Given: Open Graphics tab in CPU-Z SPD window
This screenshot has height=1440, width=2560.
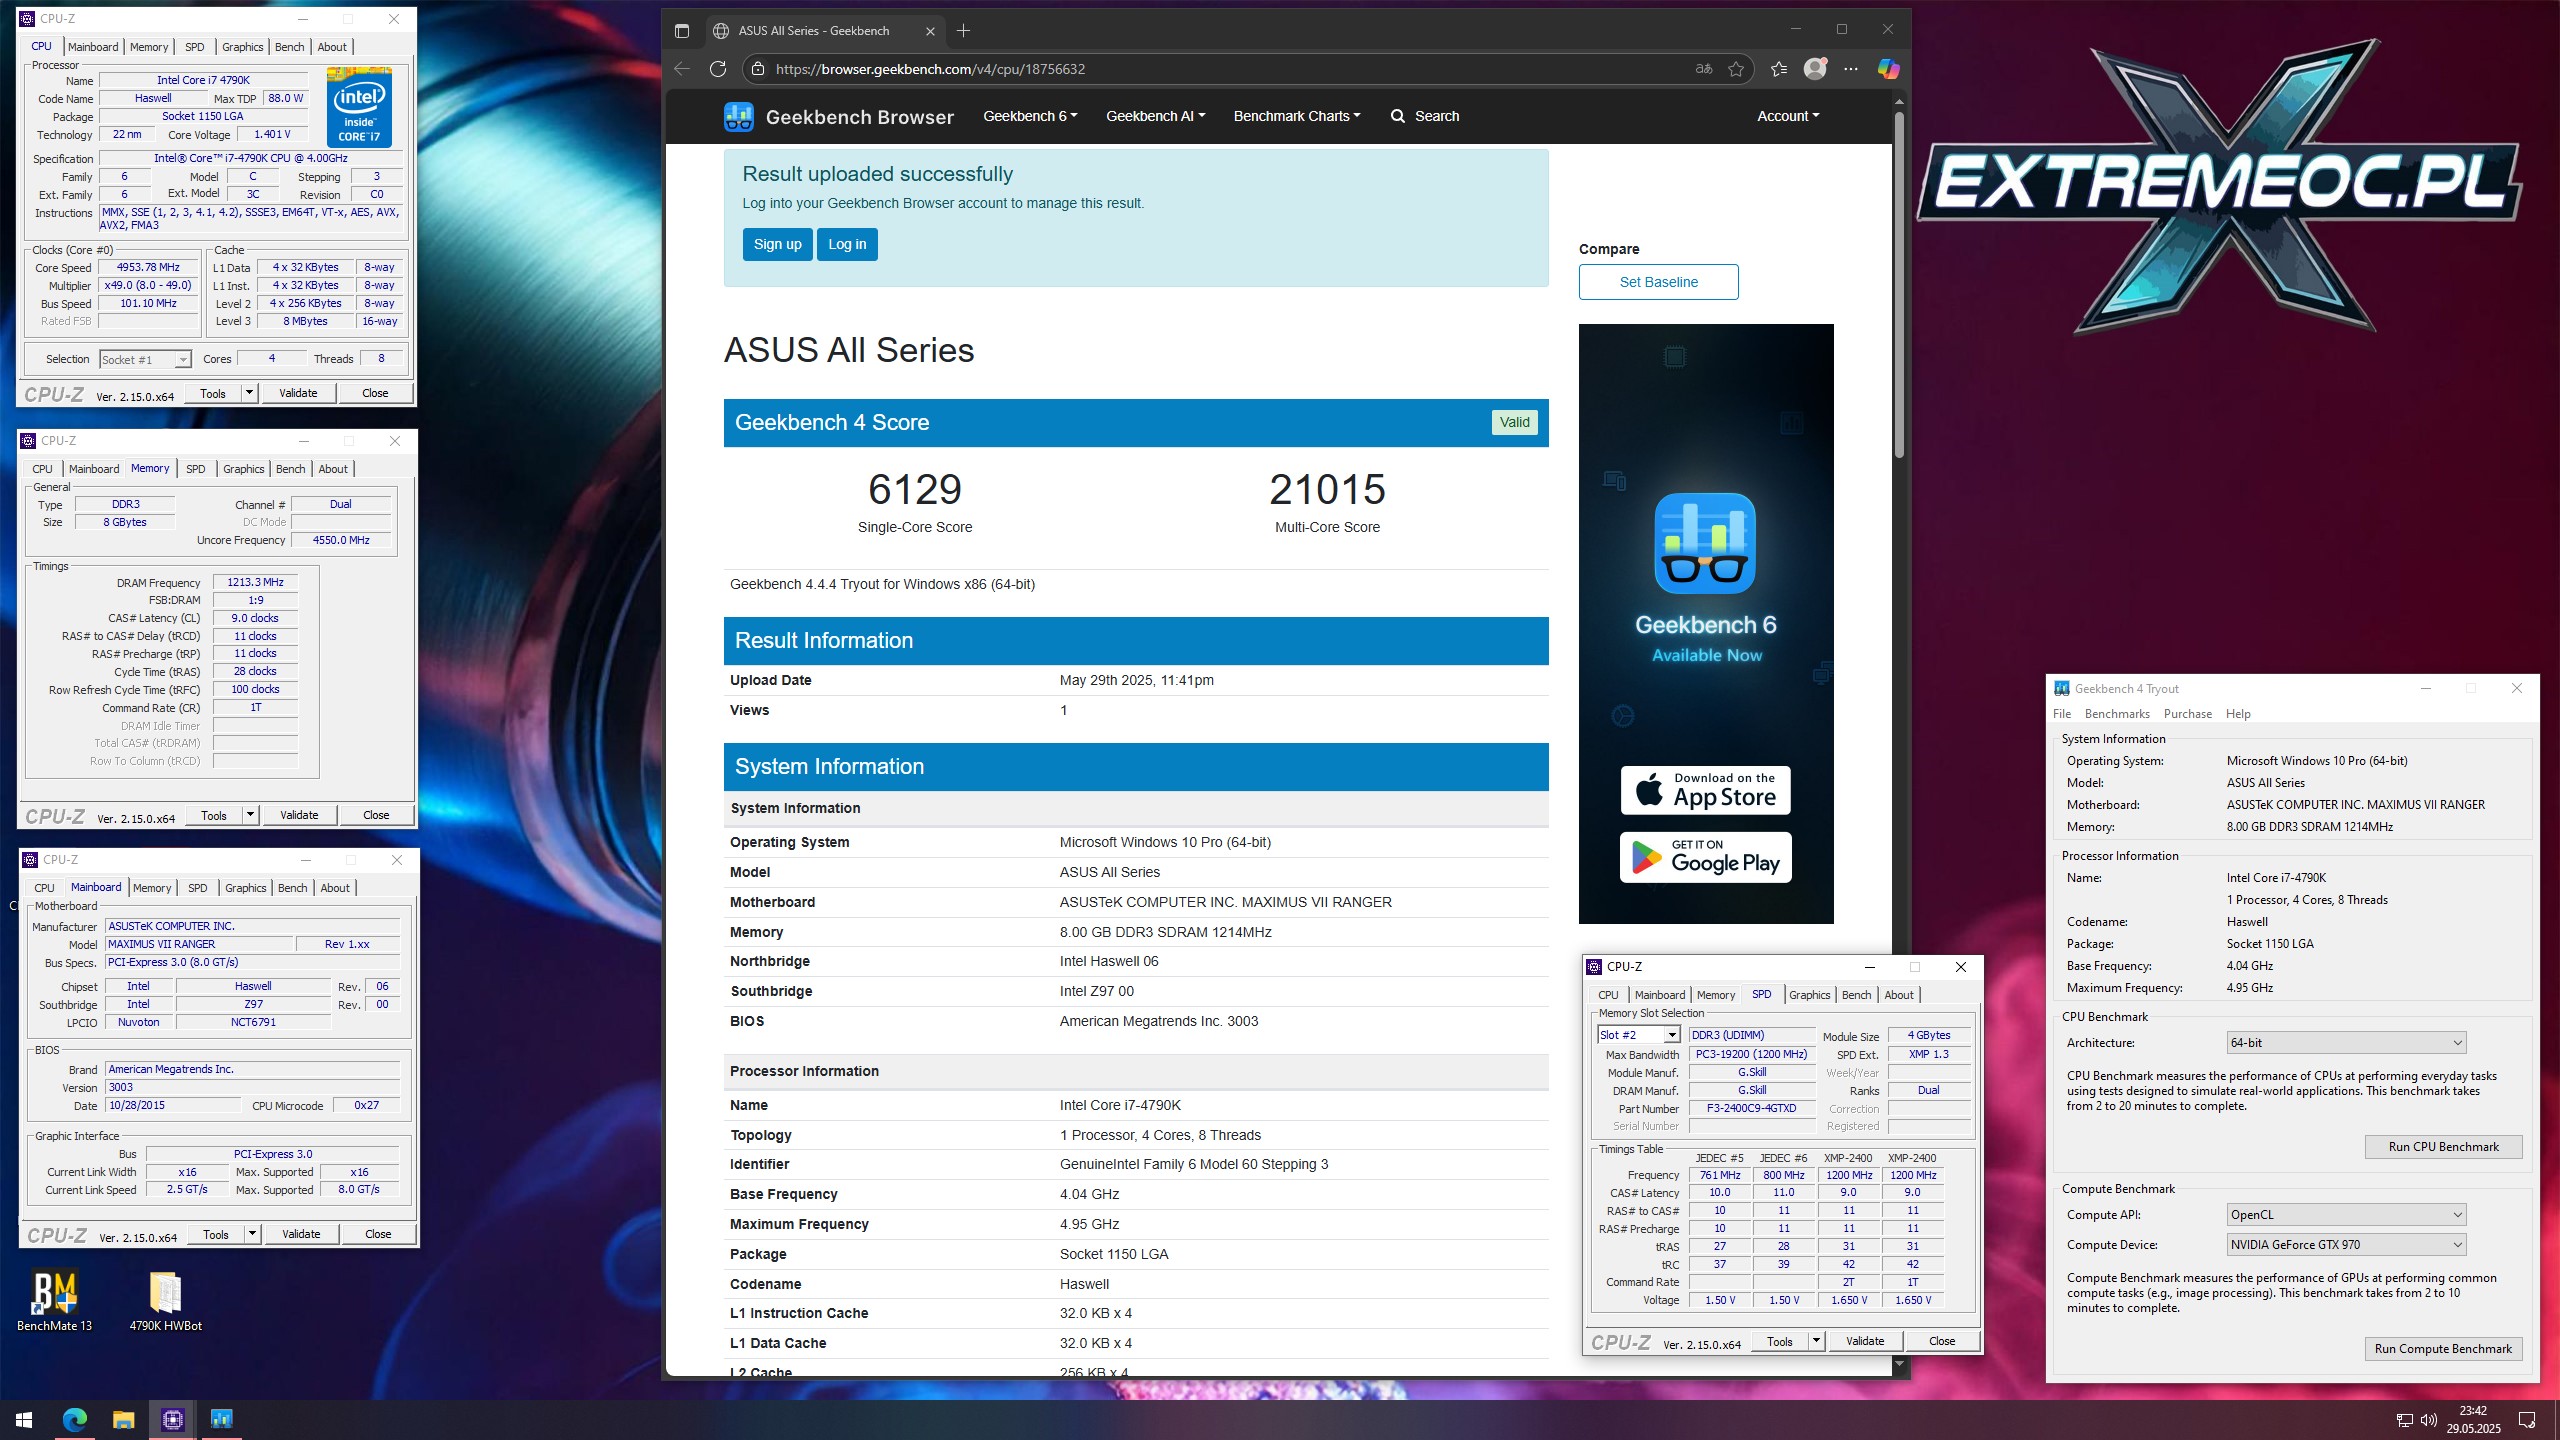Looking at the screenshot, I should click(1809, 995).
